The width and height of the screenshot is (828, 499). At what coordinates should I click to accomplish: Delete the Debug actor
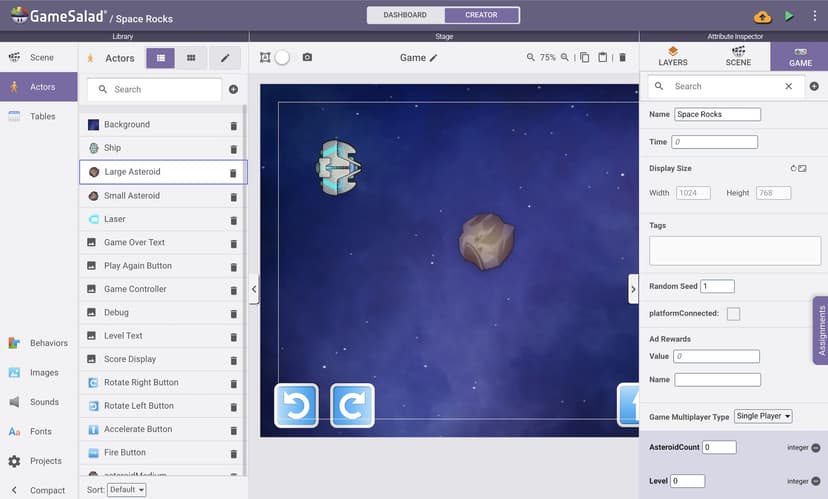(233, 314)
